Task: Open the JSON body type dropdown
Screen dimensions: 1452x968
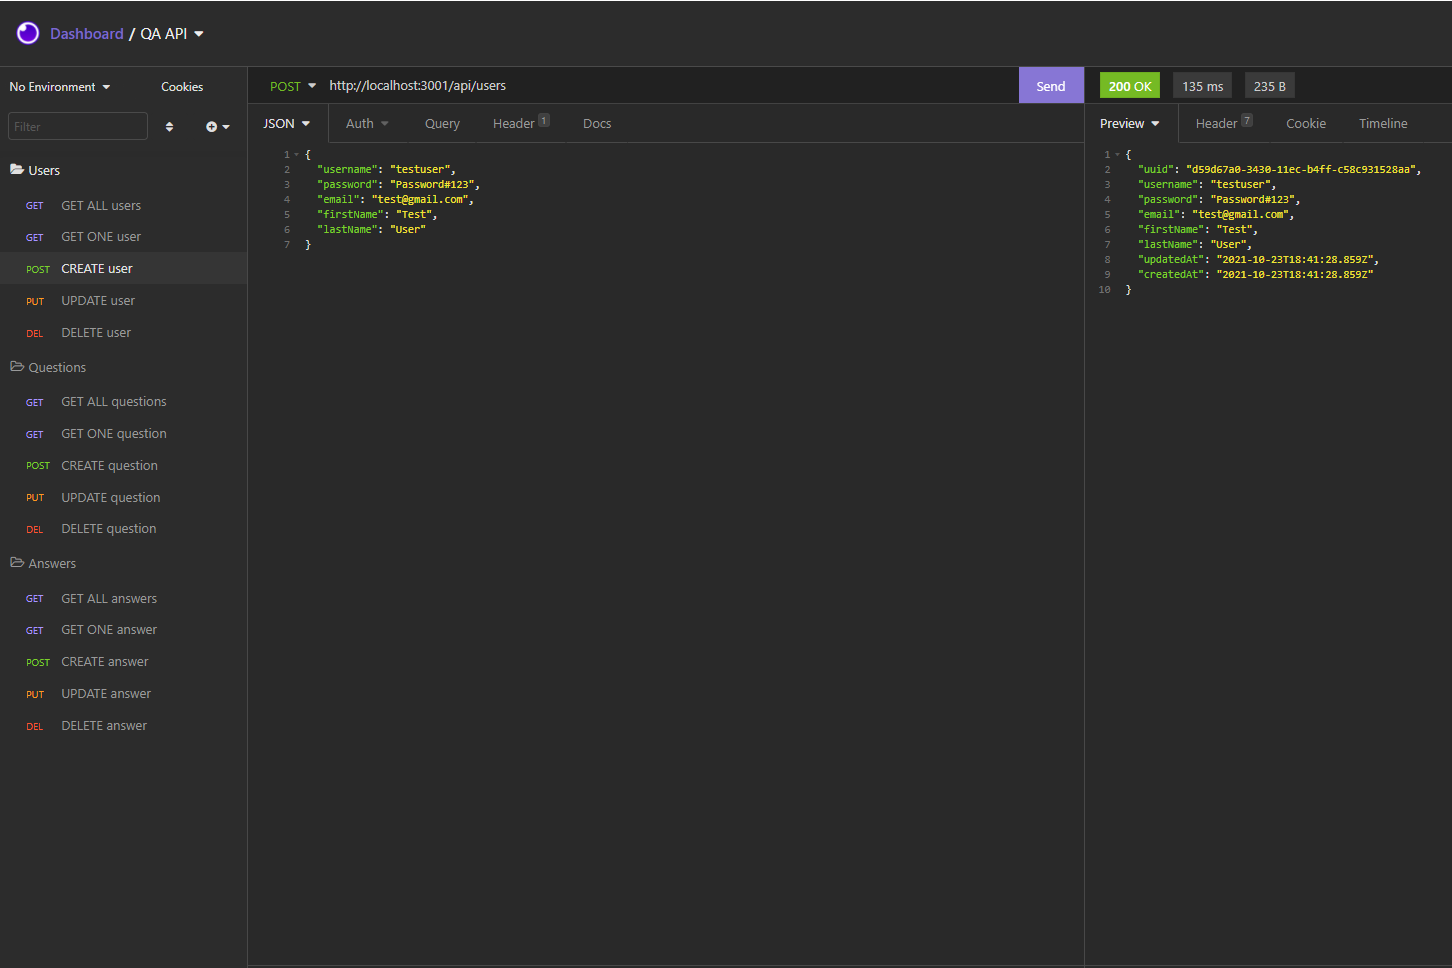Action: (x=286, y=124)
